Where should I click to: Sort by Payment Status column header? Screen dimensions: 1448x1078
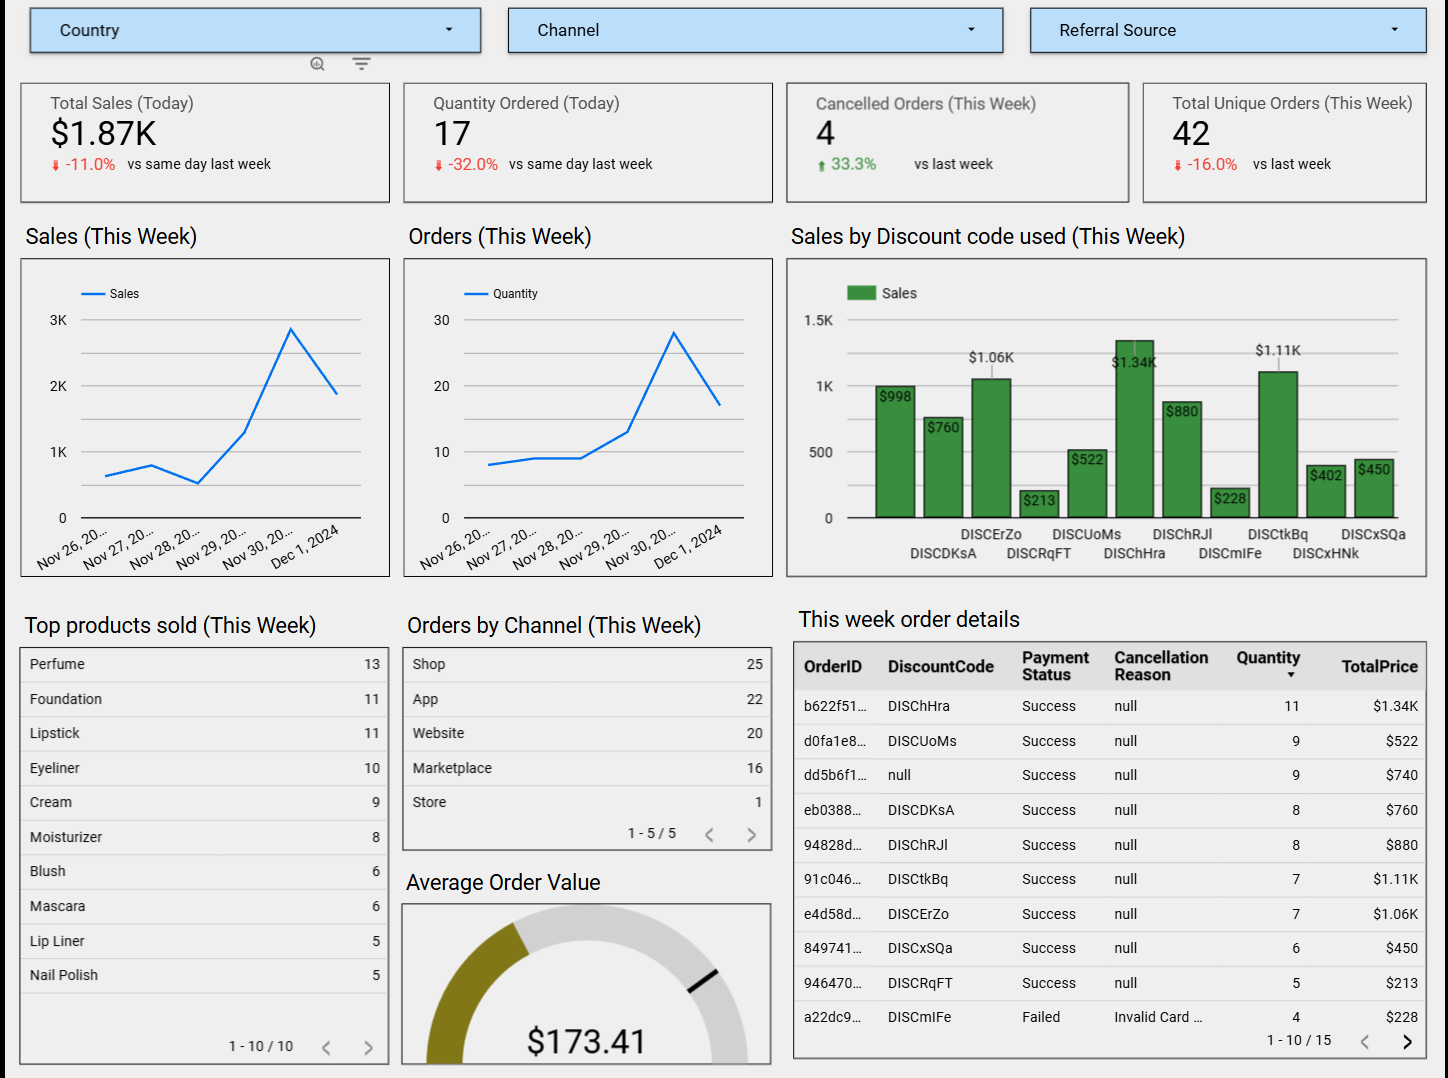coord(1055,666)
